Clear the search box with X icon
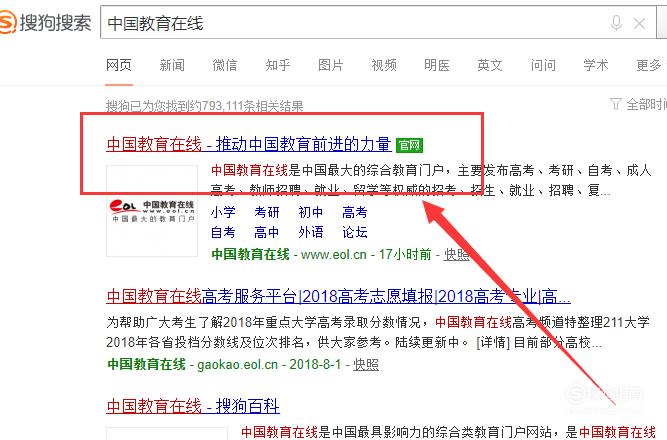The width and height of the screenshot is (667, 440). pos(639,23)
